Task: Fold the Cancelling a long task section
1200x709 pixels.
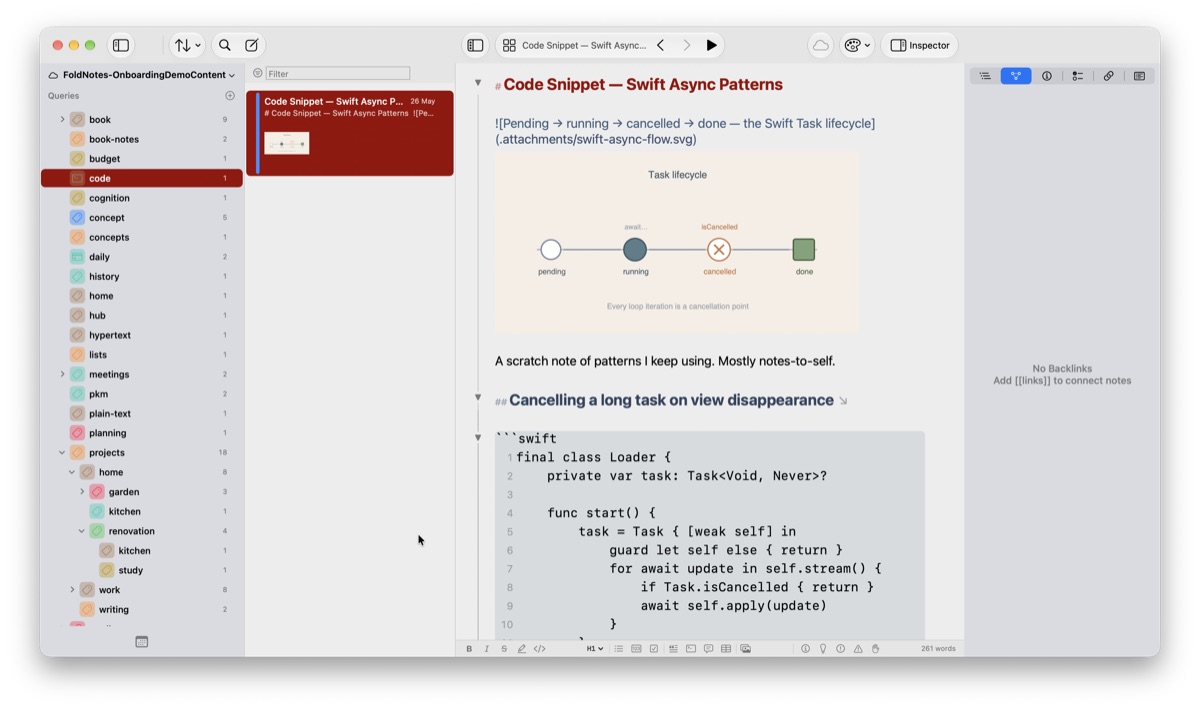Action: point(478,398)
